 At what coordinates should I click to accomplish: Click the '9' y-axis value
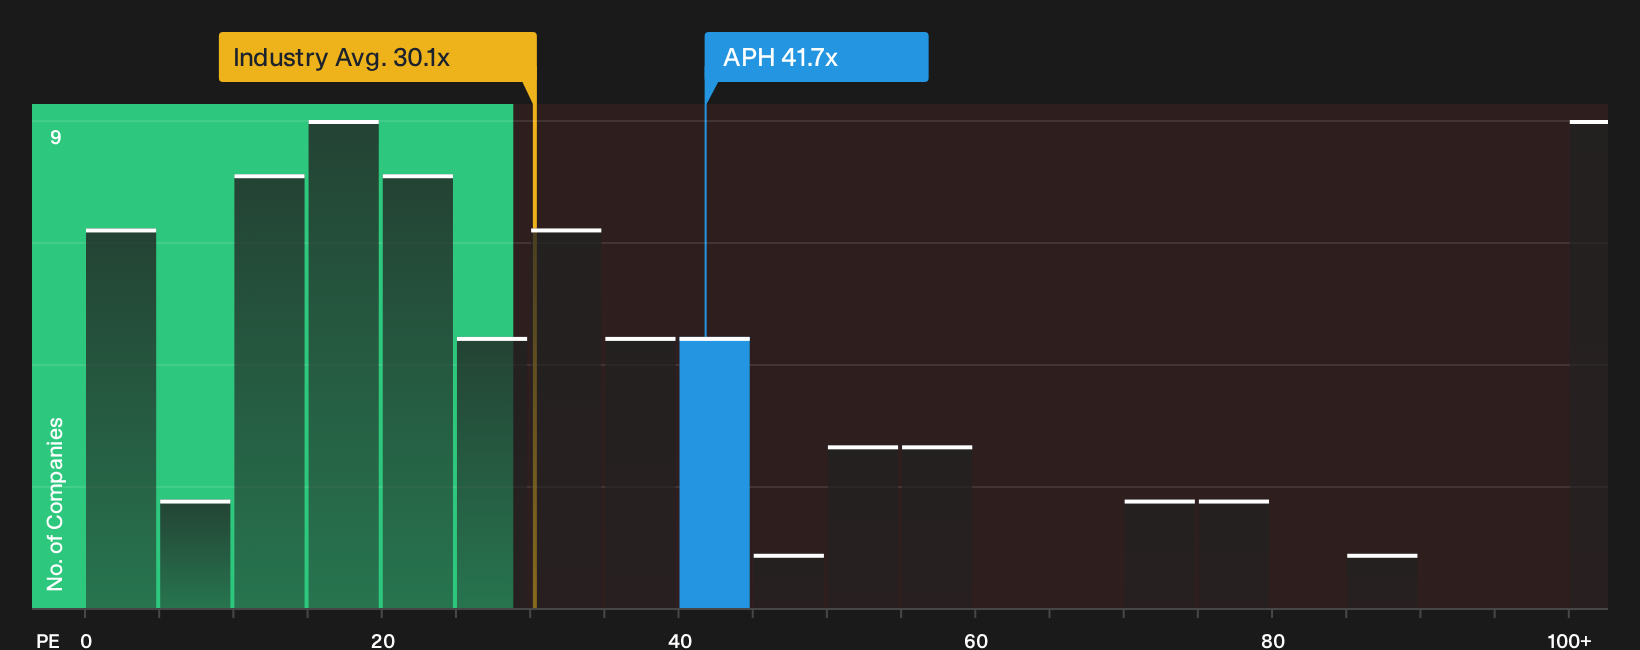tap(56, 137)
